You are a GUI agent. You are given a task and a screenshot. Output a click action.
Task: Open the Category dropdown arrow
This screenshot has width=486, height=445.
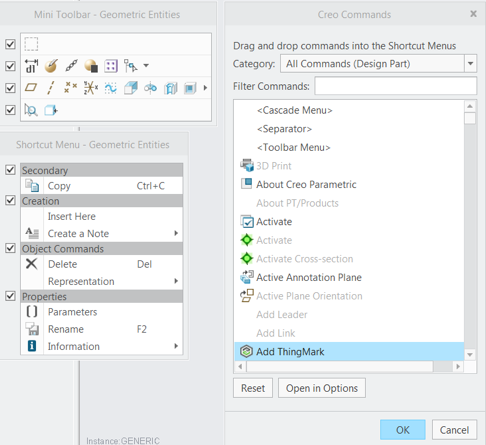470,63
